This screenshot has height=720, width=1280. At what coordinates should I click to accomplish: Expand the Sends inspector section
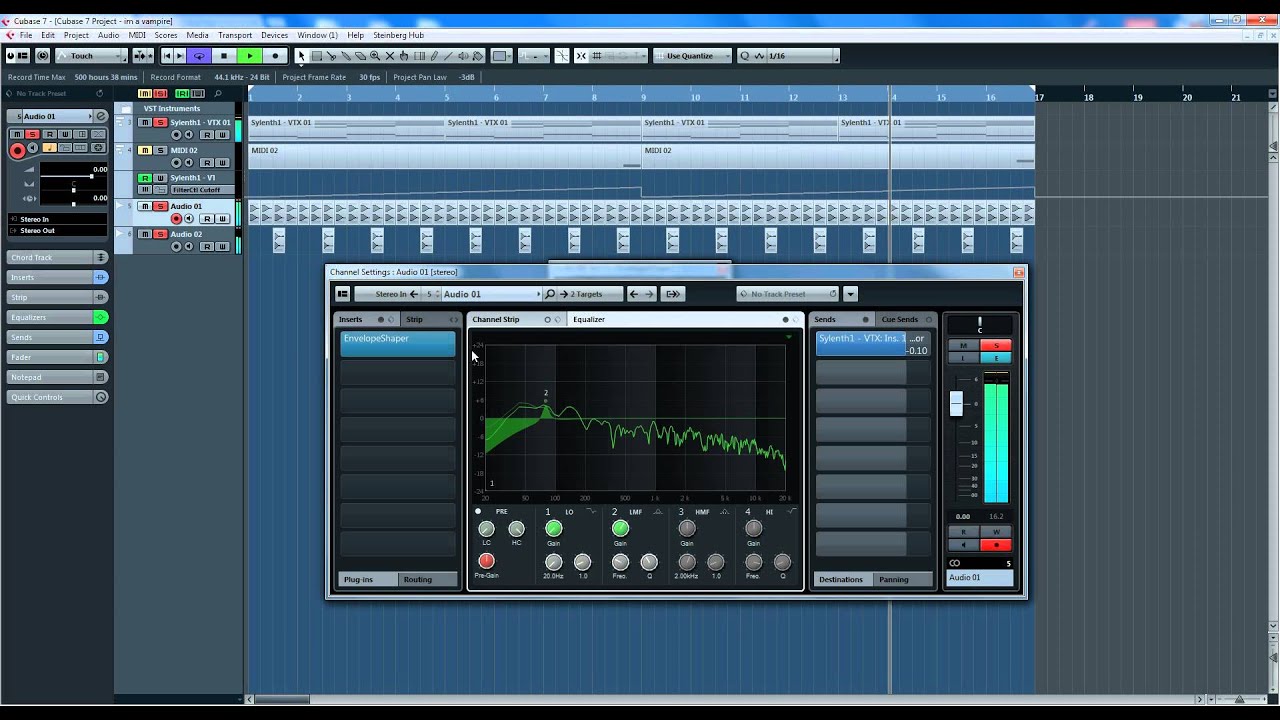(58, 337)
